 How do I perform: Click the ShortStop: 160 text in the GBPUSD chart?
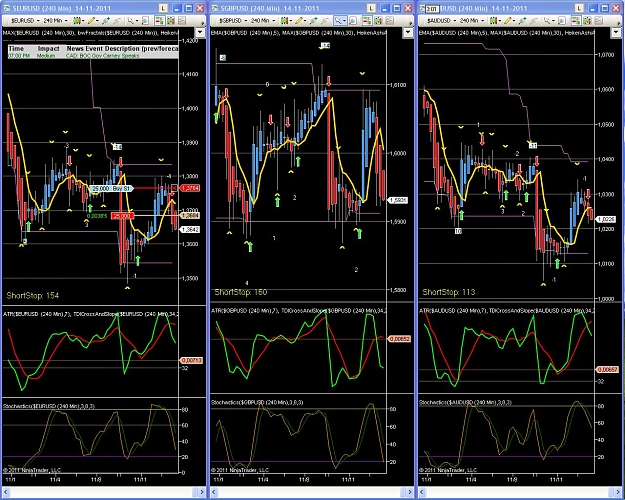pyautogui.click(x=241, y=292)
